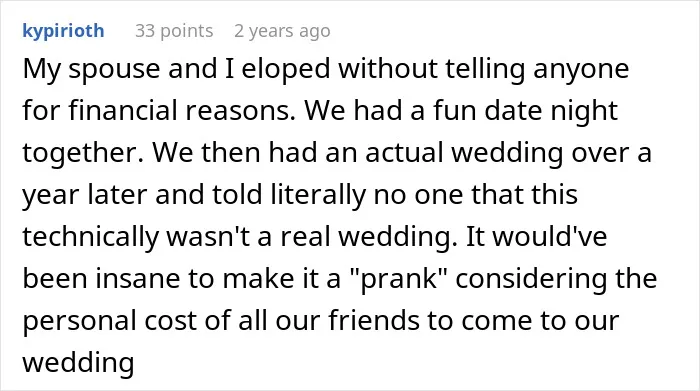This screenshot has height=391, width=700.
Task: Click the final word "wedding" on the last line
Action: pyautogui.click(x=78, y=362)
